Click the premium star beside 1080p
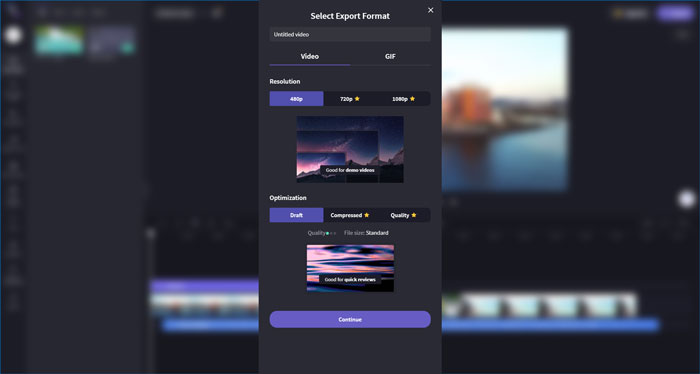This screenshot has height=374, width=700. point(412,99)
